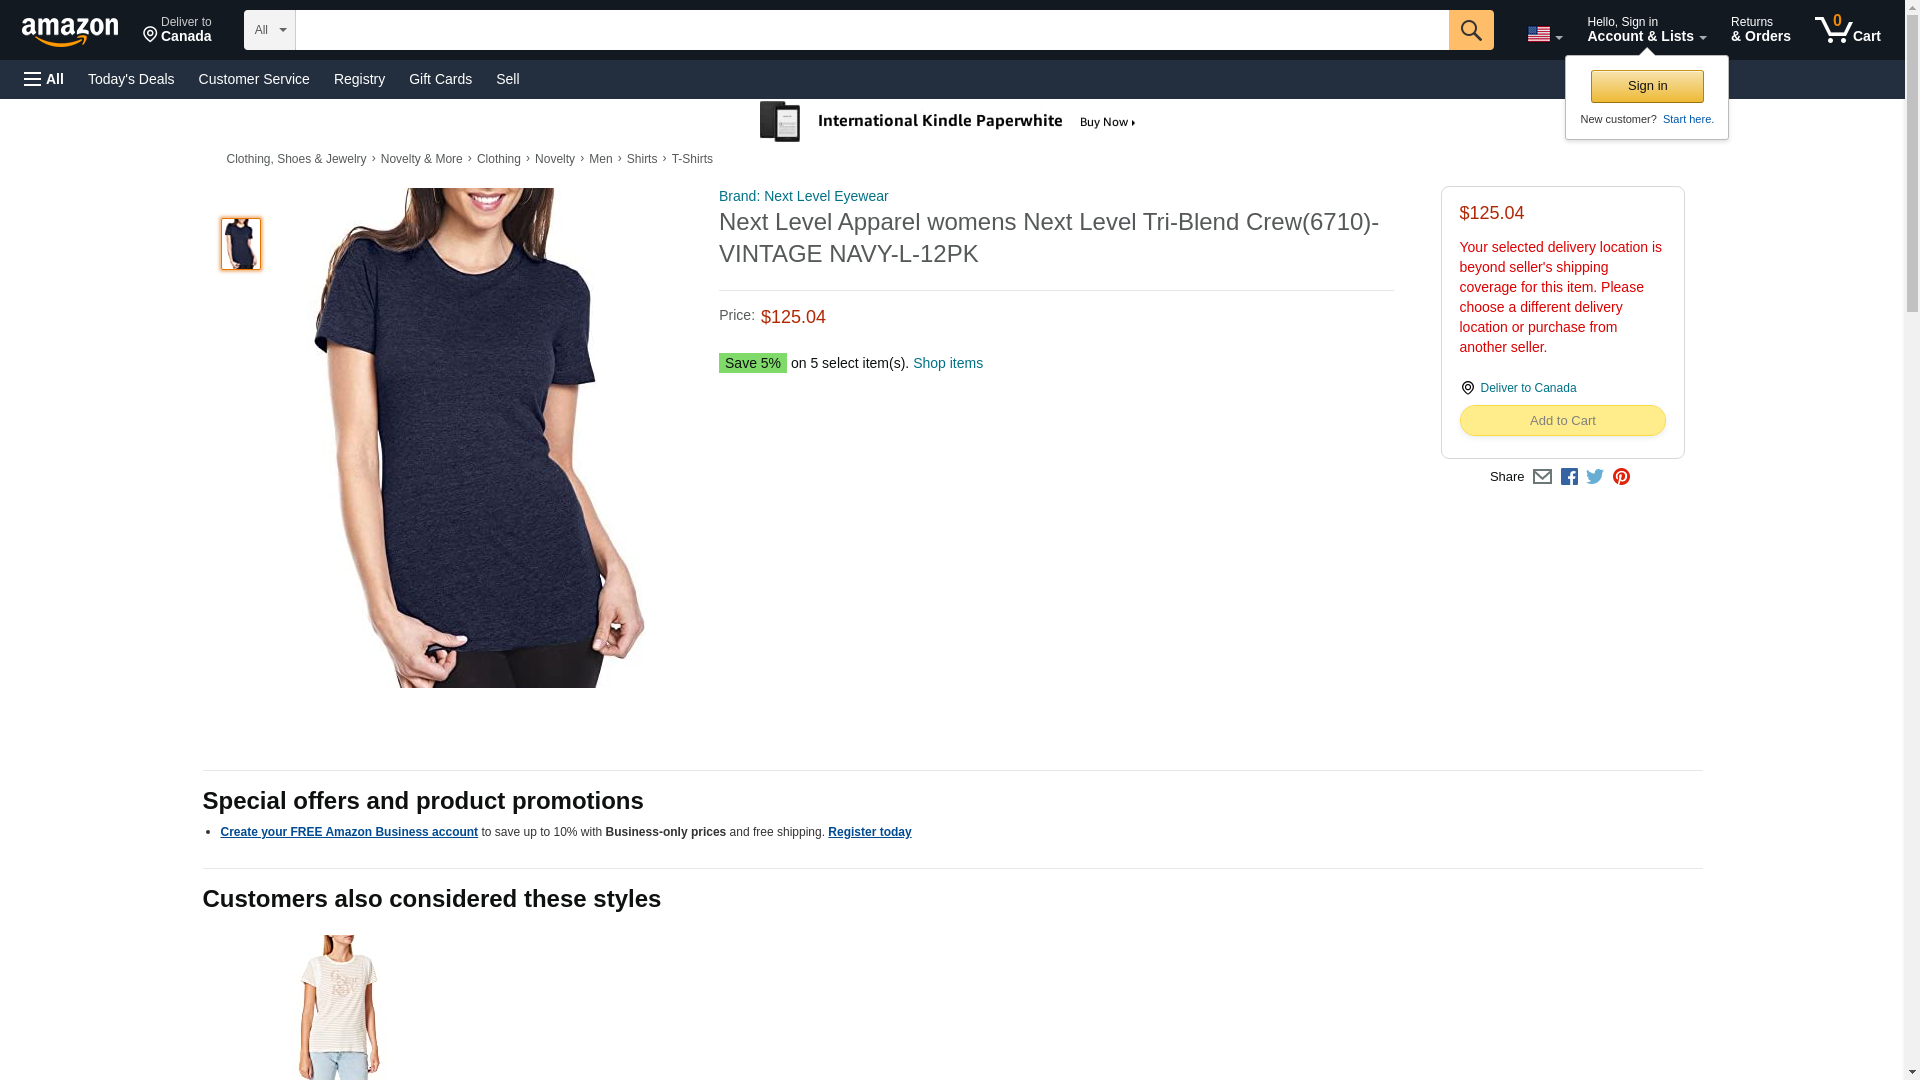Screen dimensions: 1920x1080
Task: Open Brand: Next Level Eyewear link
Action: (803, 196)
